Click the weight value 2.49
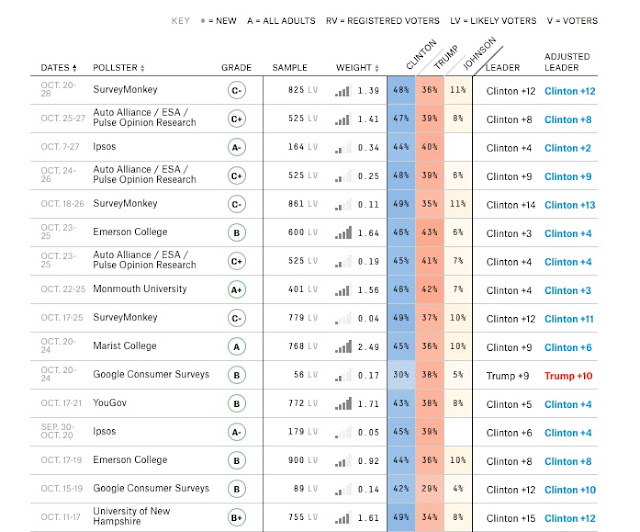Viewport: 640px width, 532px height. pos(368,347)
